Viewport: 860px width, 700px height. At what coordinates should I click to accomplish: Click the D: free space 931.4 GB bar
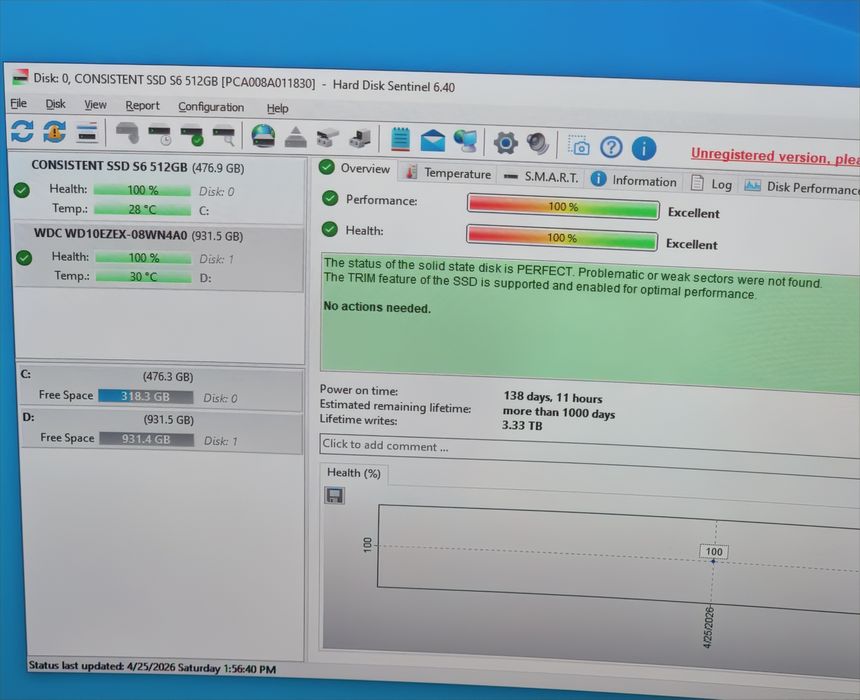click(x=146, y=439)
